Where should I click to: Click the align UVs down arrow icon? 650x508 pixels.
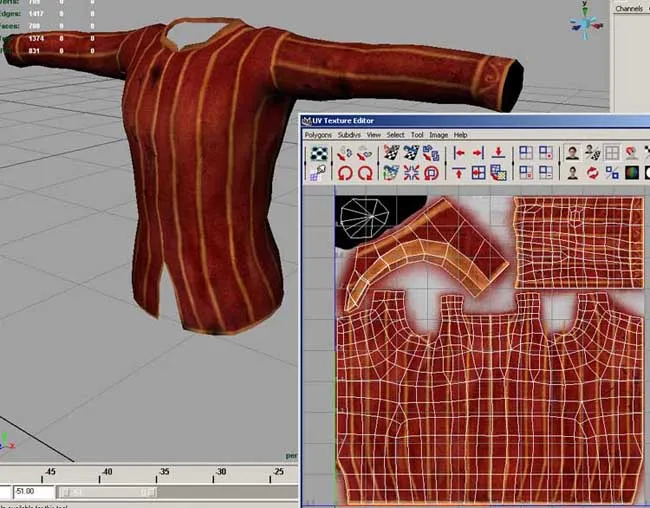(498, 154)
